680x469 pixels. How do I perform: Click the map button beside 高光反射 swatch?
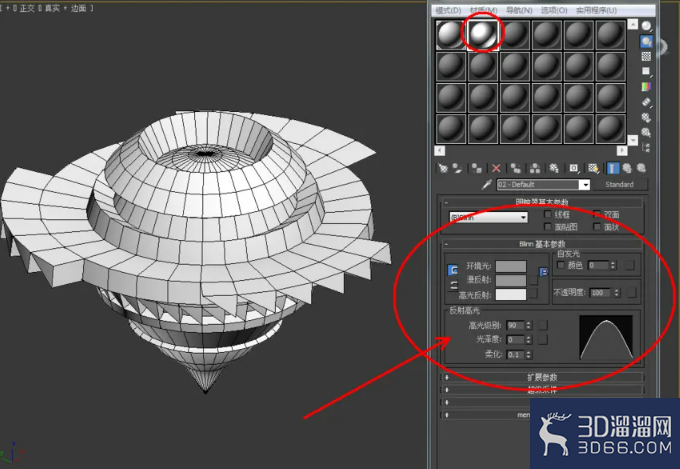pos(534,294)
